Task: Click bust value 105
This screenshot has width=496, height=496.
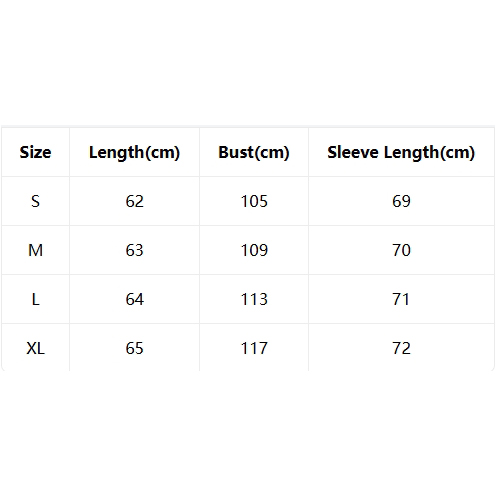Action: 254,201
